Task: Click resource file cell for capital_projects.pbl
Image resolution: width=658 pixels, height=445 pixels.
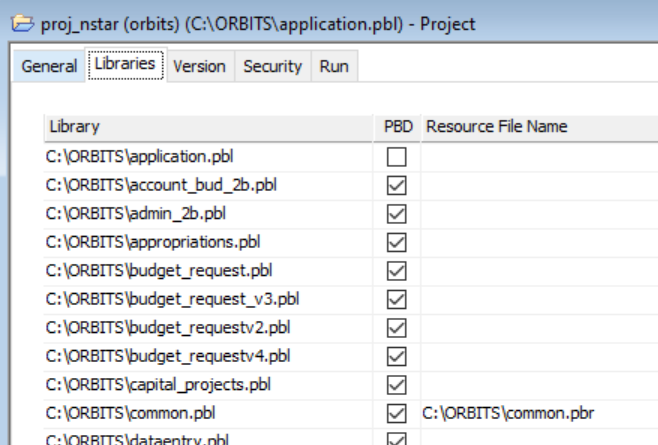Action: coord(540,385)
